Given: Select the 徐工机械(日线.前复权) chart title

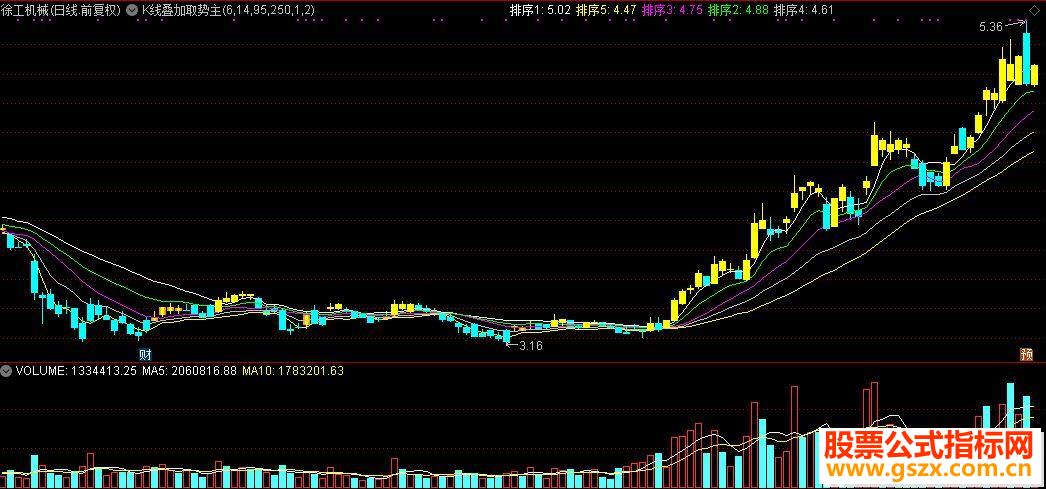Looking at the screenshot, I should click(61, 10).
